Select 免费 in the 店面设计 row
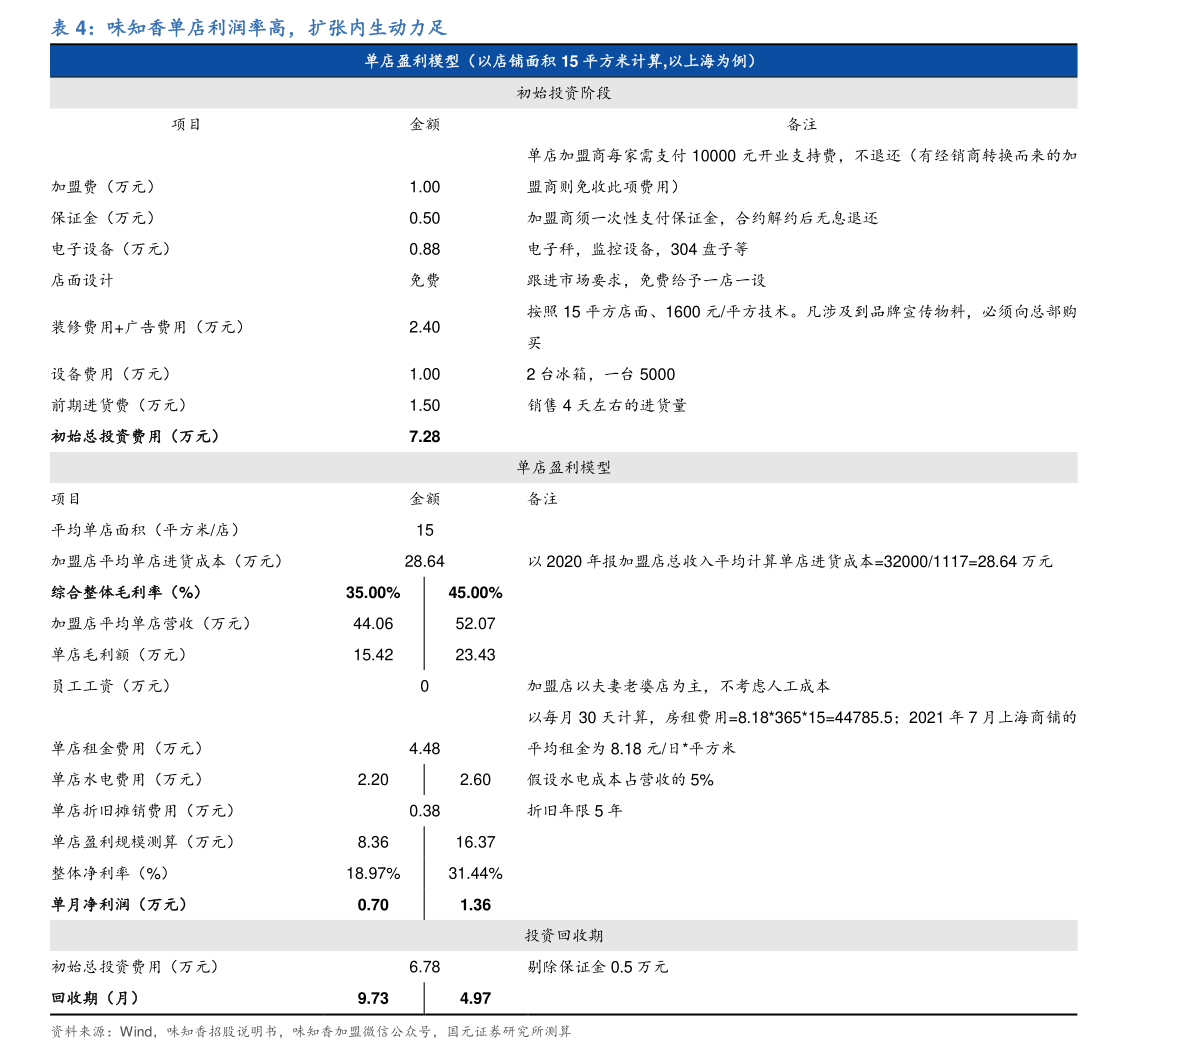The height and width of the screenshot is (1058, 1191). point(424,281)
